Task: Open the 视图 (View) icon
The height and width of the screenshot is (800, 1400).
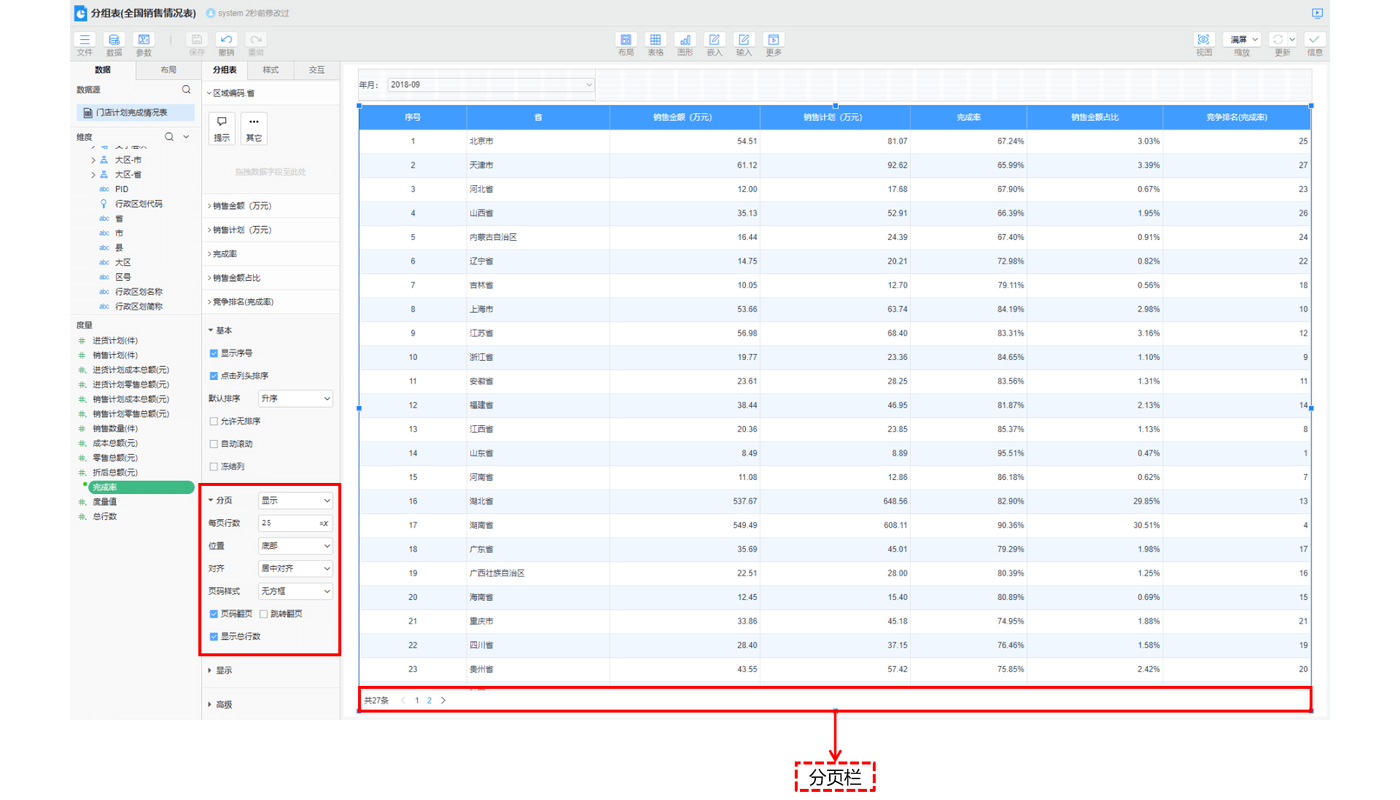Action: click(1203, 41)
